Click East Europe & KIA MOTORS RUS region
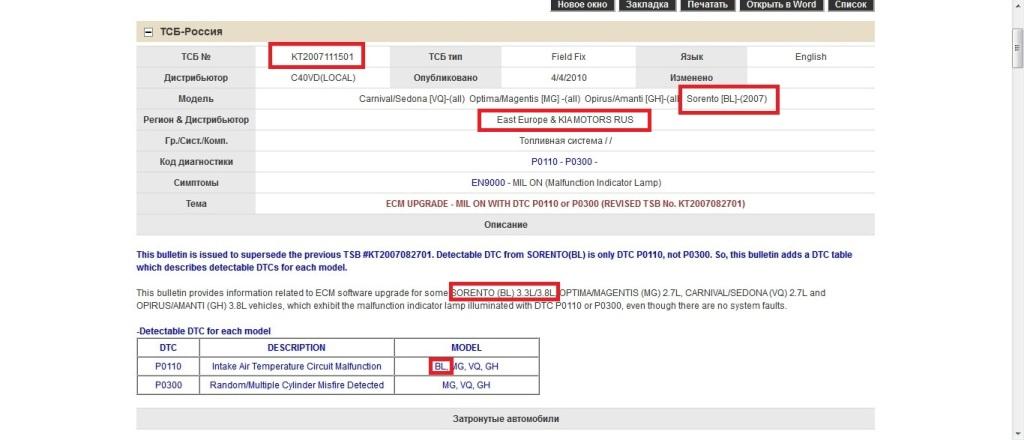Screen dimensions: 1024x440 point(565,120)
